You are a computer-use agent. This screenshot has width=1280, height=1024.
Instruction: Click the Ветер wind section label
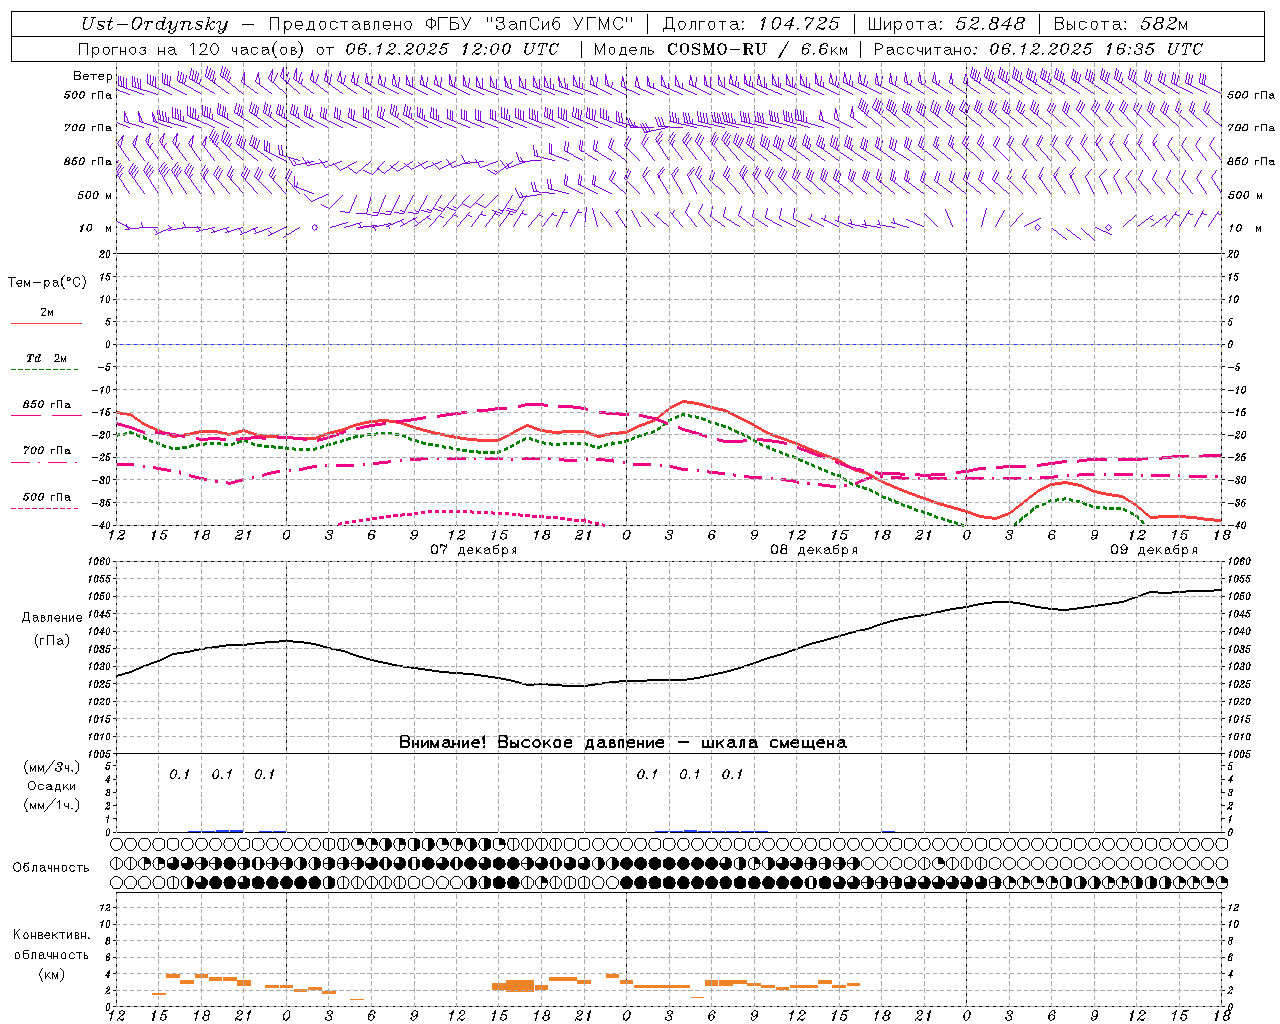(x=92, y=76)
